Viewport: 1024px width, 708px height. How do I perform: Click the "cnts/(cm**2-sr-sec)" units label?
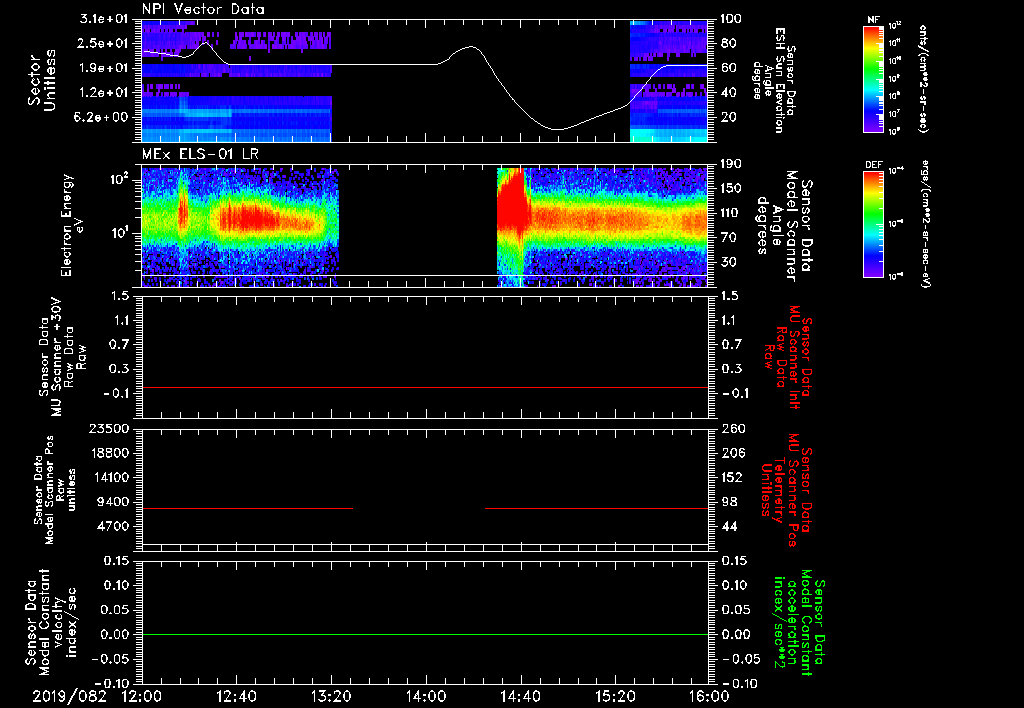[923, 78]
